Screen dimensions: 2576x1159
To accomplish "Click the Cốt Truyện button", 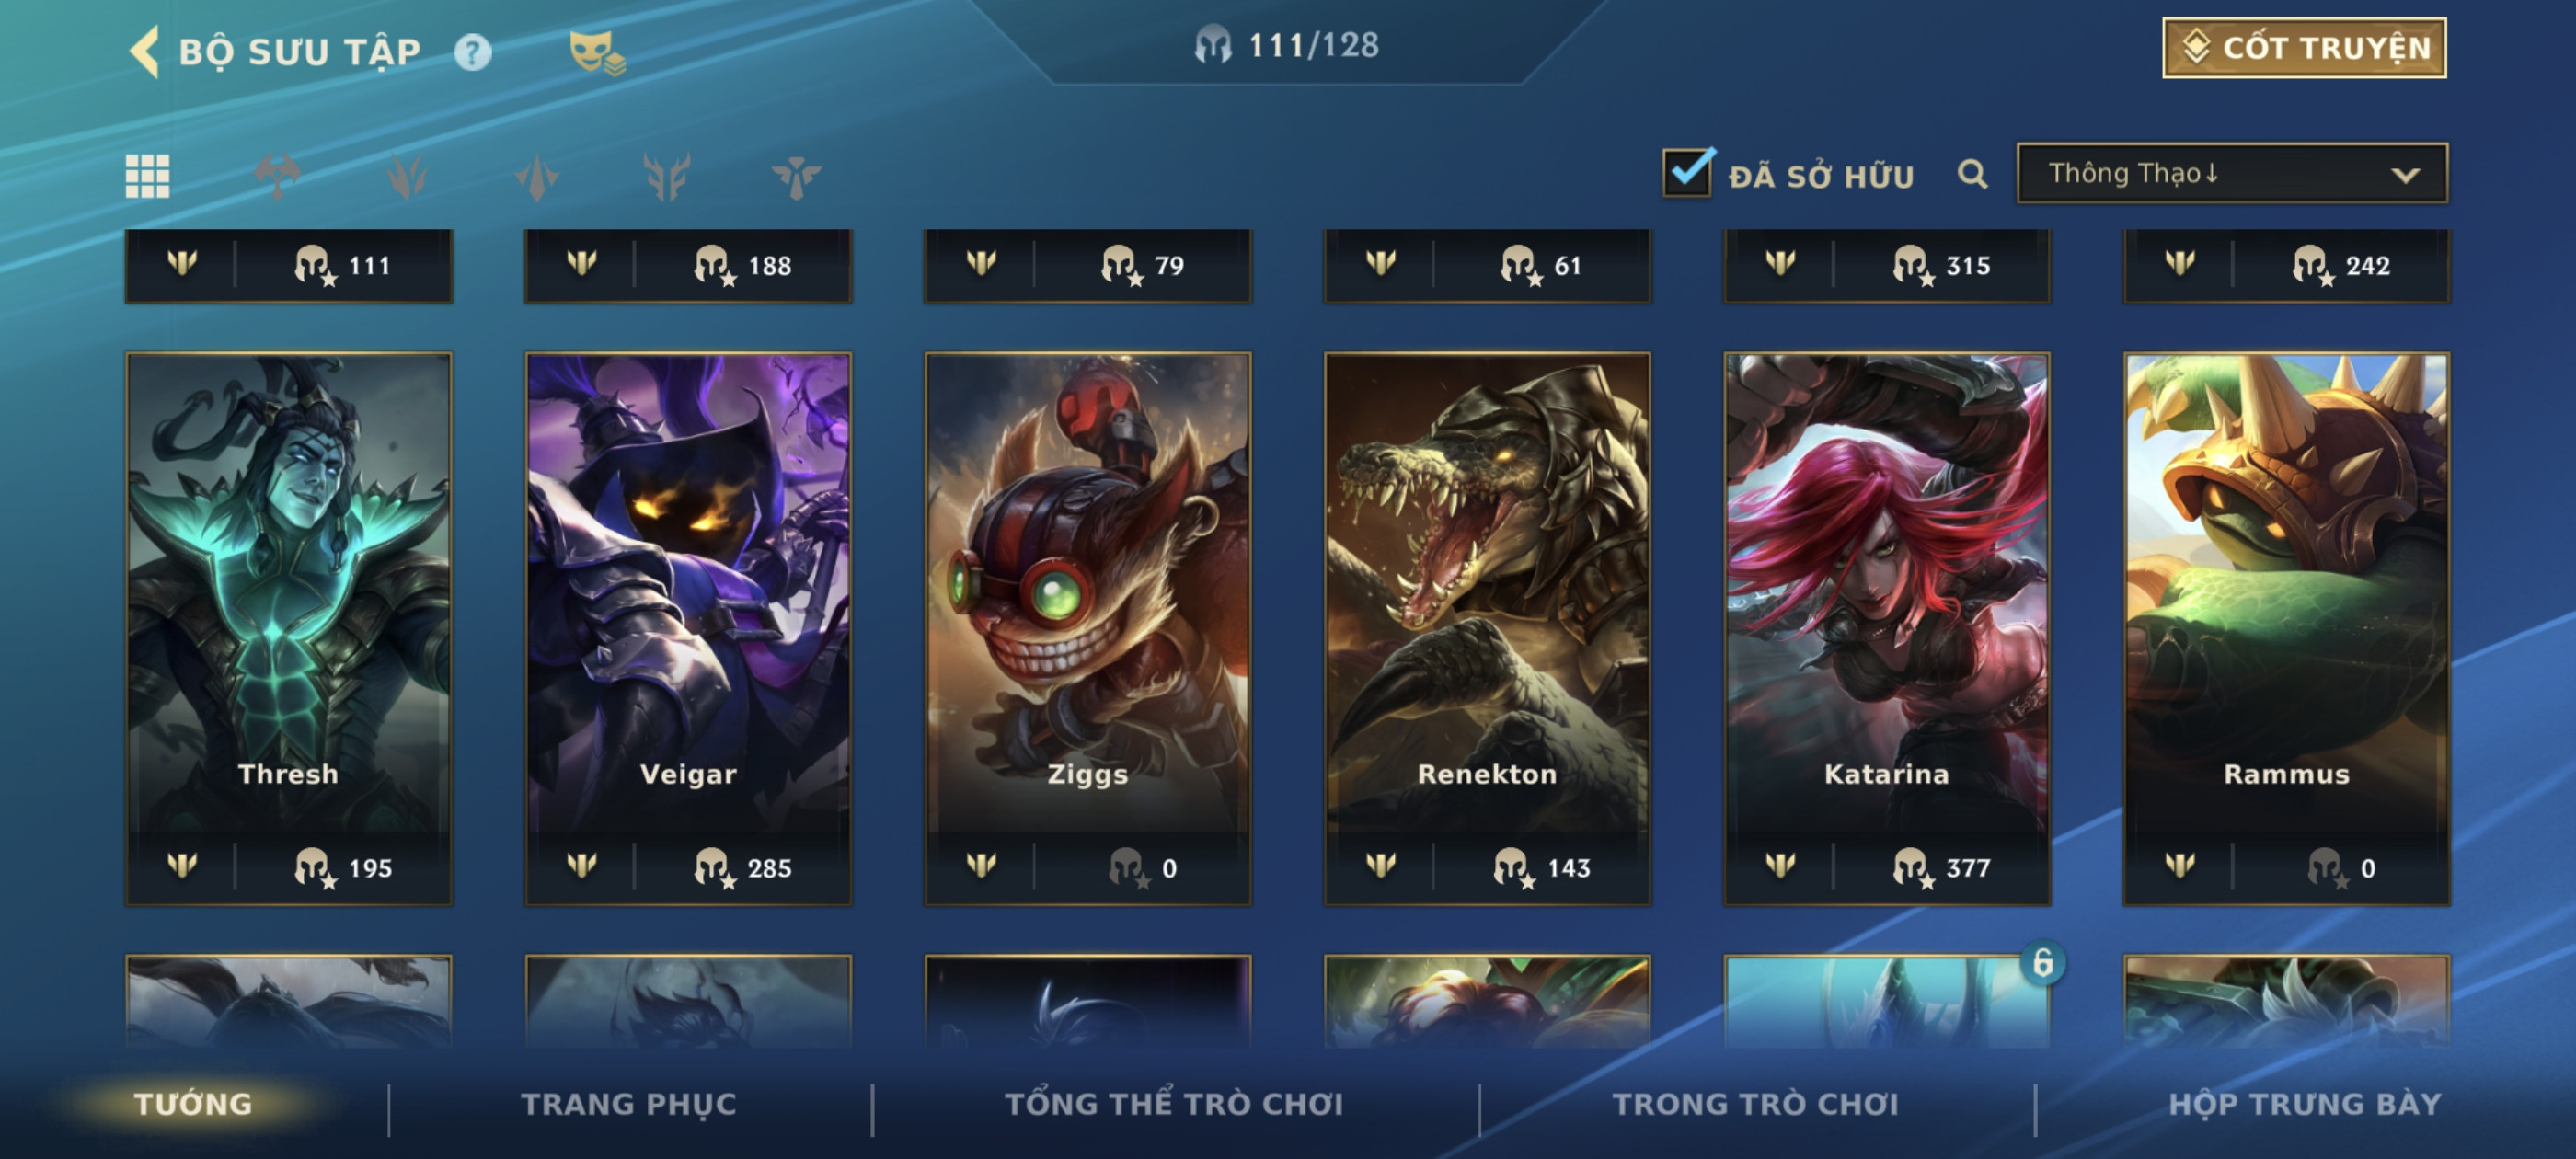I will click(x=2304, y=47).
